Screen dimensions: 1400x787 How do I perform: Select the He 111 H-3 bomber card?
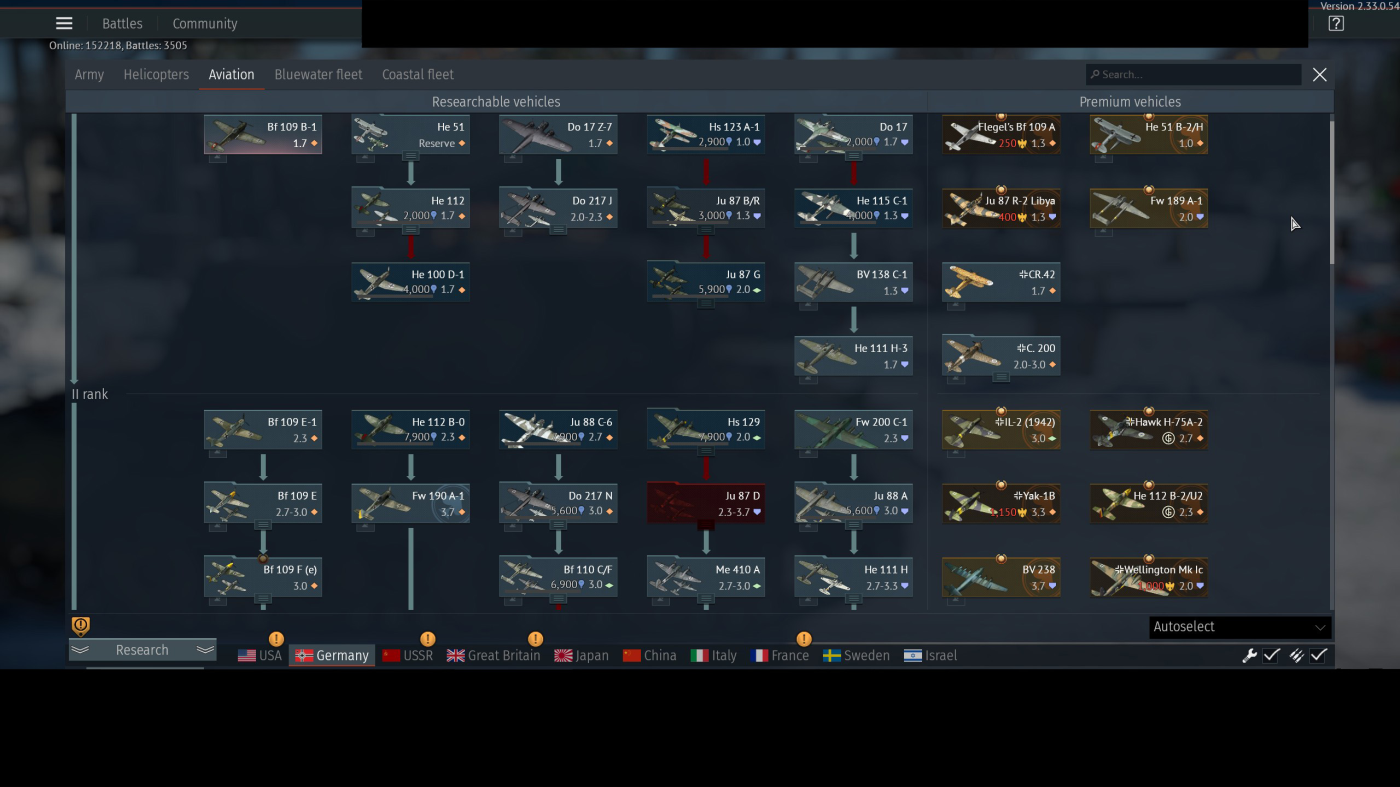854,356
